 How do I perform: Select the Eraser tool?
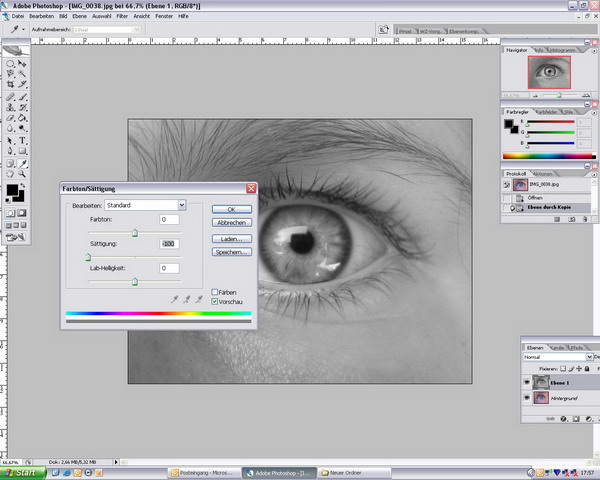[x=10, y=118]
